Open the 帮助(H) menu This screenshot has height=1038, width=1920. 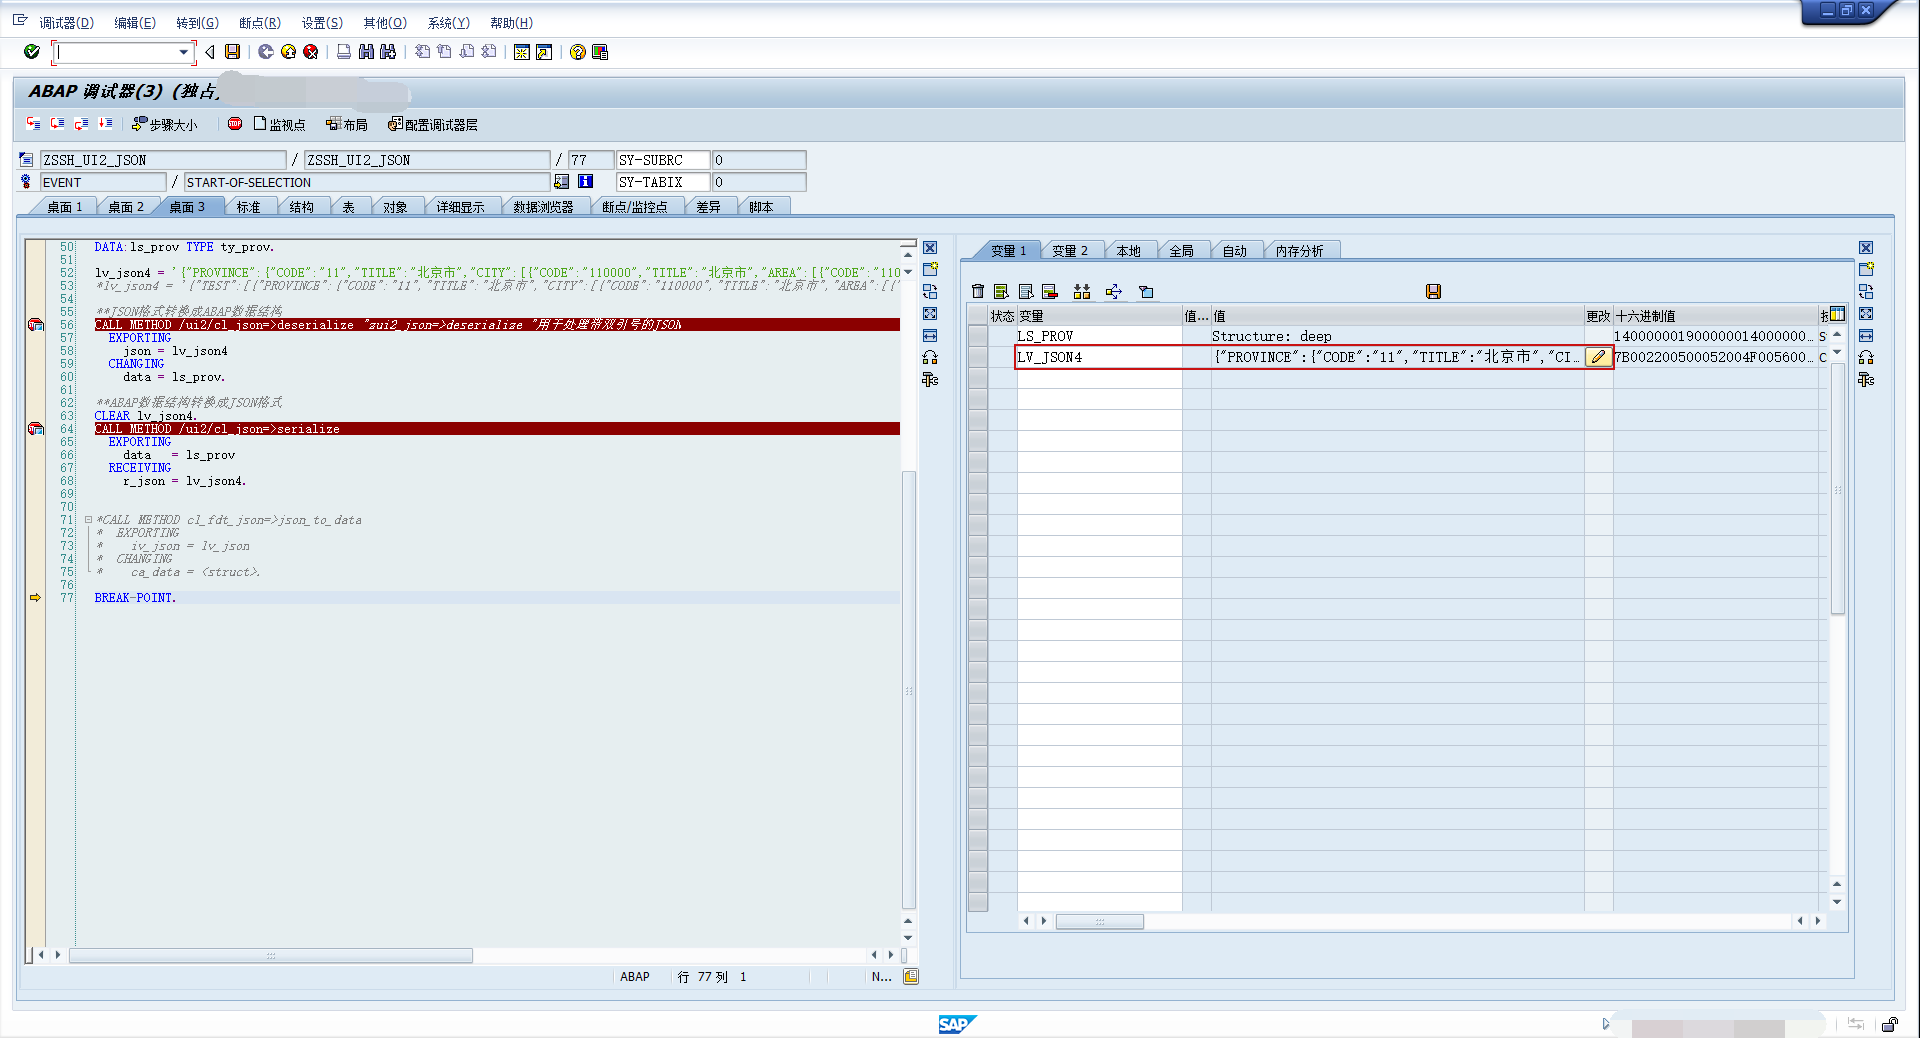[x=511, y=22]
